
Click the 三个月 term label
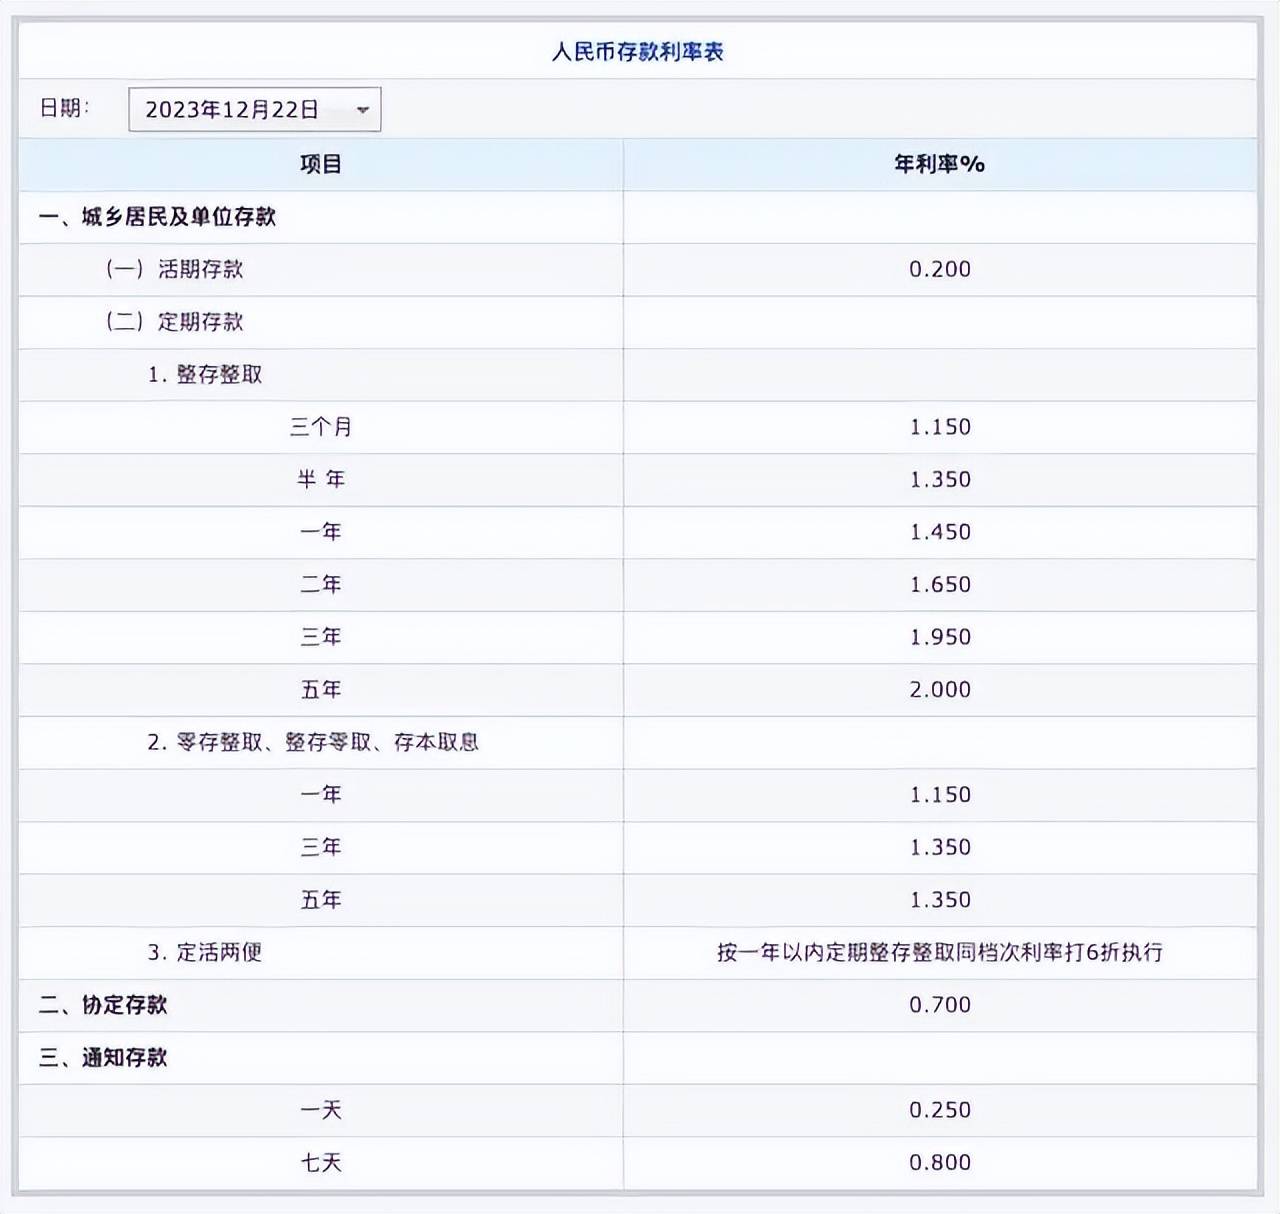321,427
